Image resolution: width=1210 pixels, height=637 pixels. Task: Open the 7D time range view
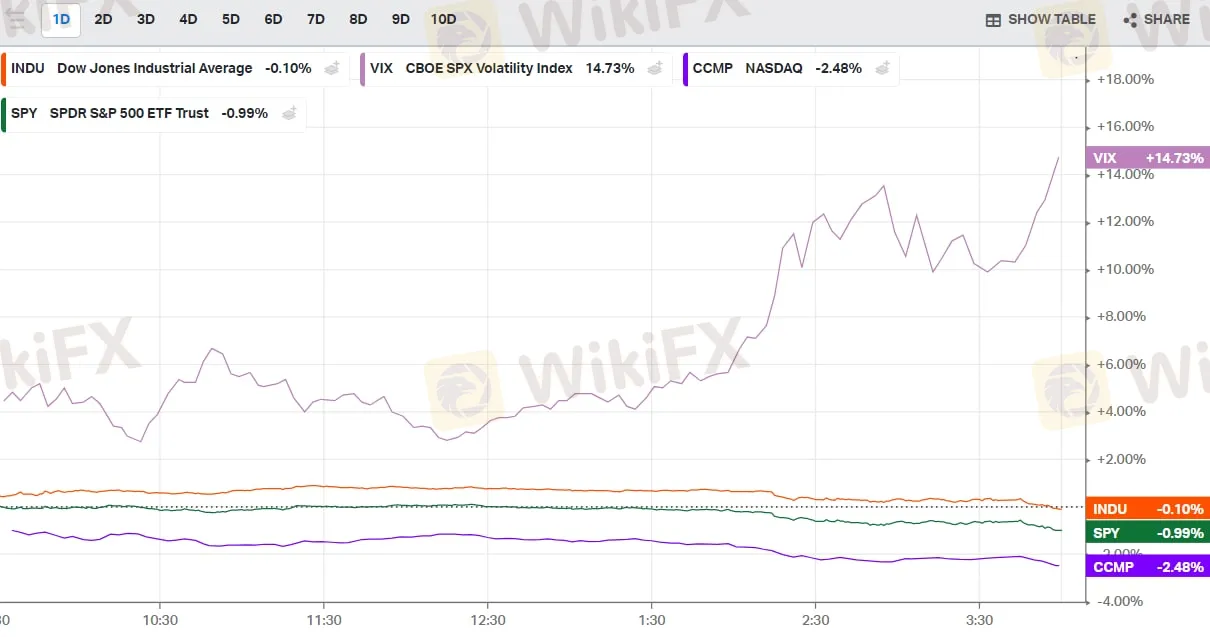coord(316,19)
